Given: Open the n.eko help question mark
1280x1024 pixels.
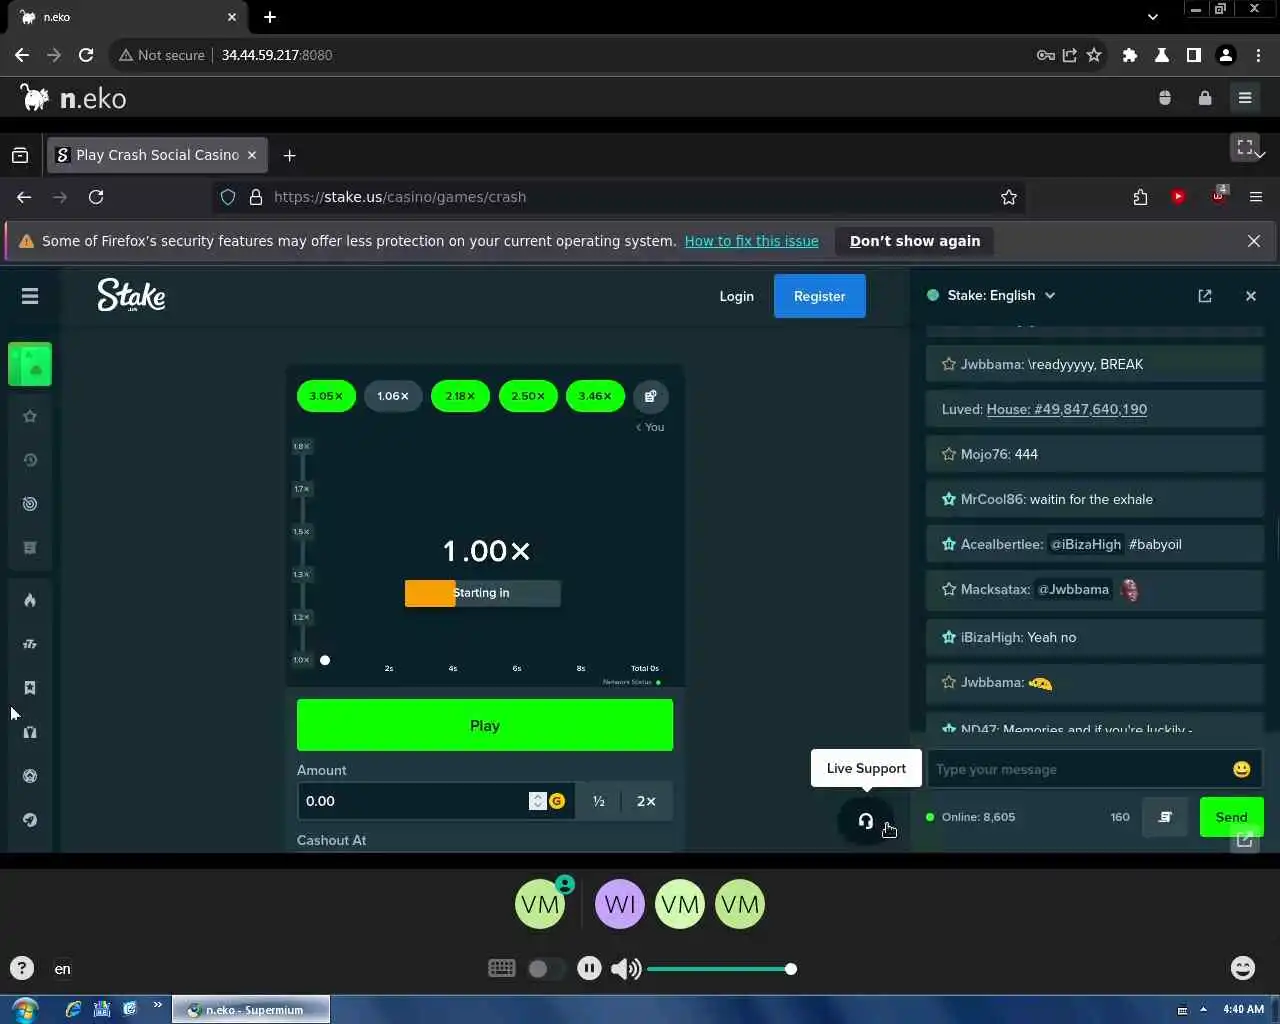Looking at the screenshot, I should [x=22, y=968].
